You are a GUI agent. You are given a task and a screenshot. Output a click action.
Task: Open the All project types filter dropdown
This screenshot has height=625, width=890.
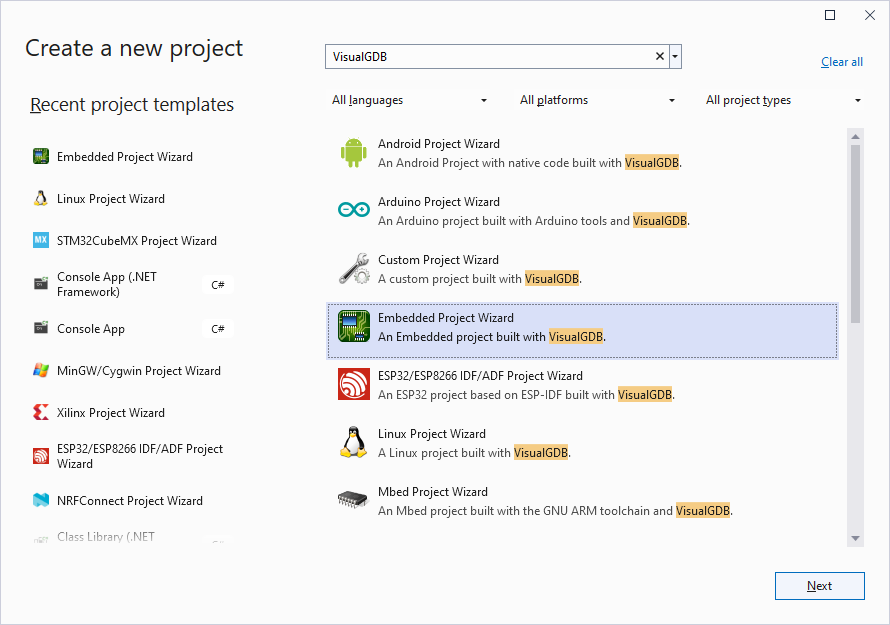click(783, 100)
